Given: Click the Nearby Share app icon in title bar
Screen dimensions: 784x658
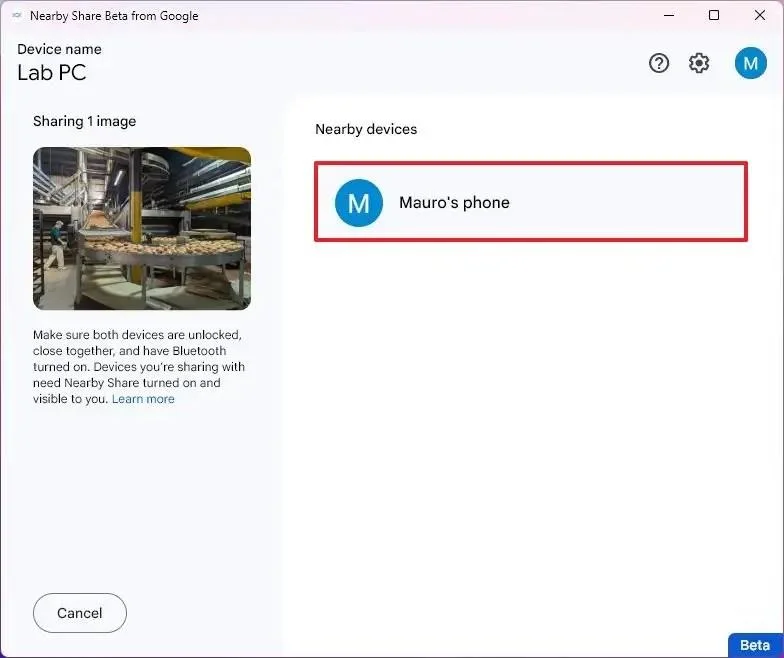Looking at the screenshot, I should (16, 16).
